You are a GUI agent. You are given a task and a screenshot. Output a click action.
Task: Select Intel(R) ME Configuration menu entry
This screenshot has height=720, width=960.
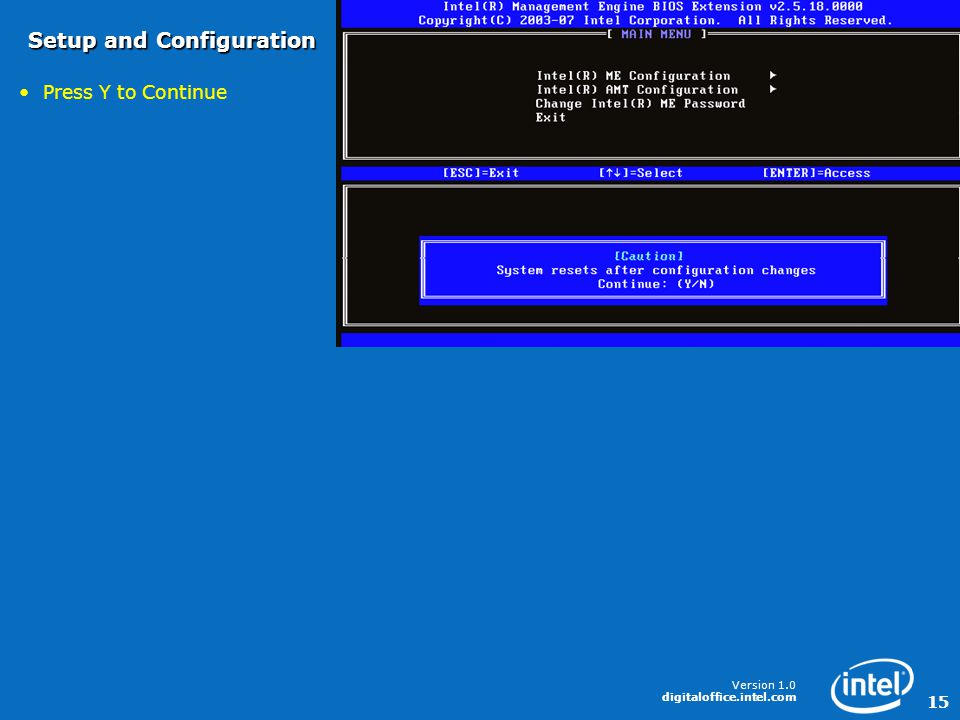pyautogui.click(x=633, y=76)
